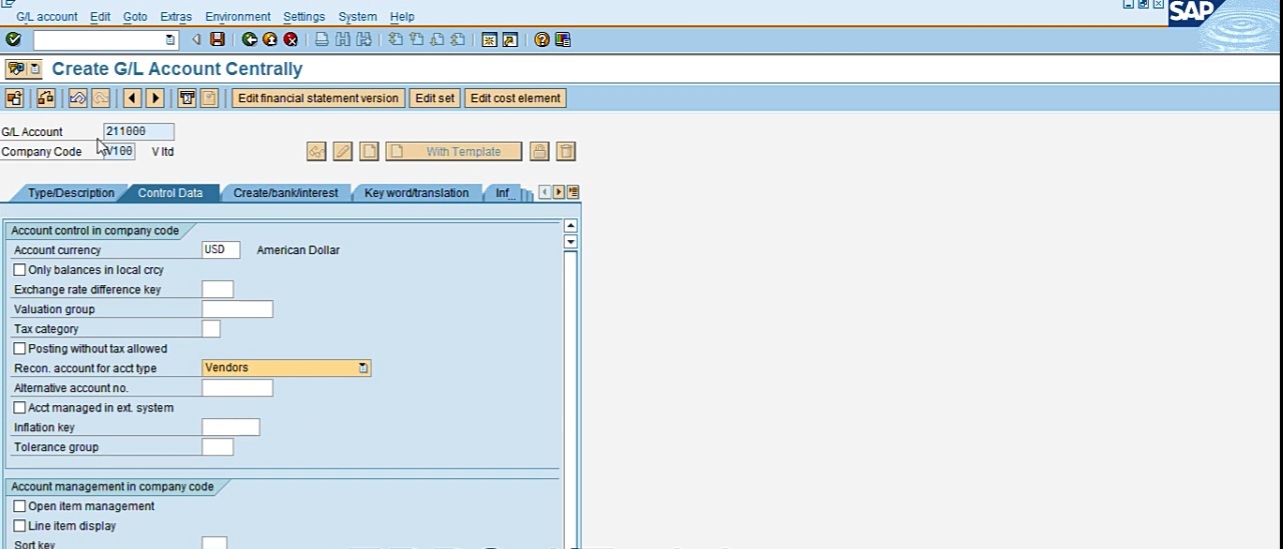Image resolution: width=1283 pixels, height=549 pixels.
Task: Click the trash can Delete icon
Action: click(x=566, y=152)
